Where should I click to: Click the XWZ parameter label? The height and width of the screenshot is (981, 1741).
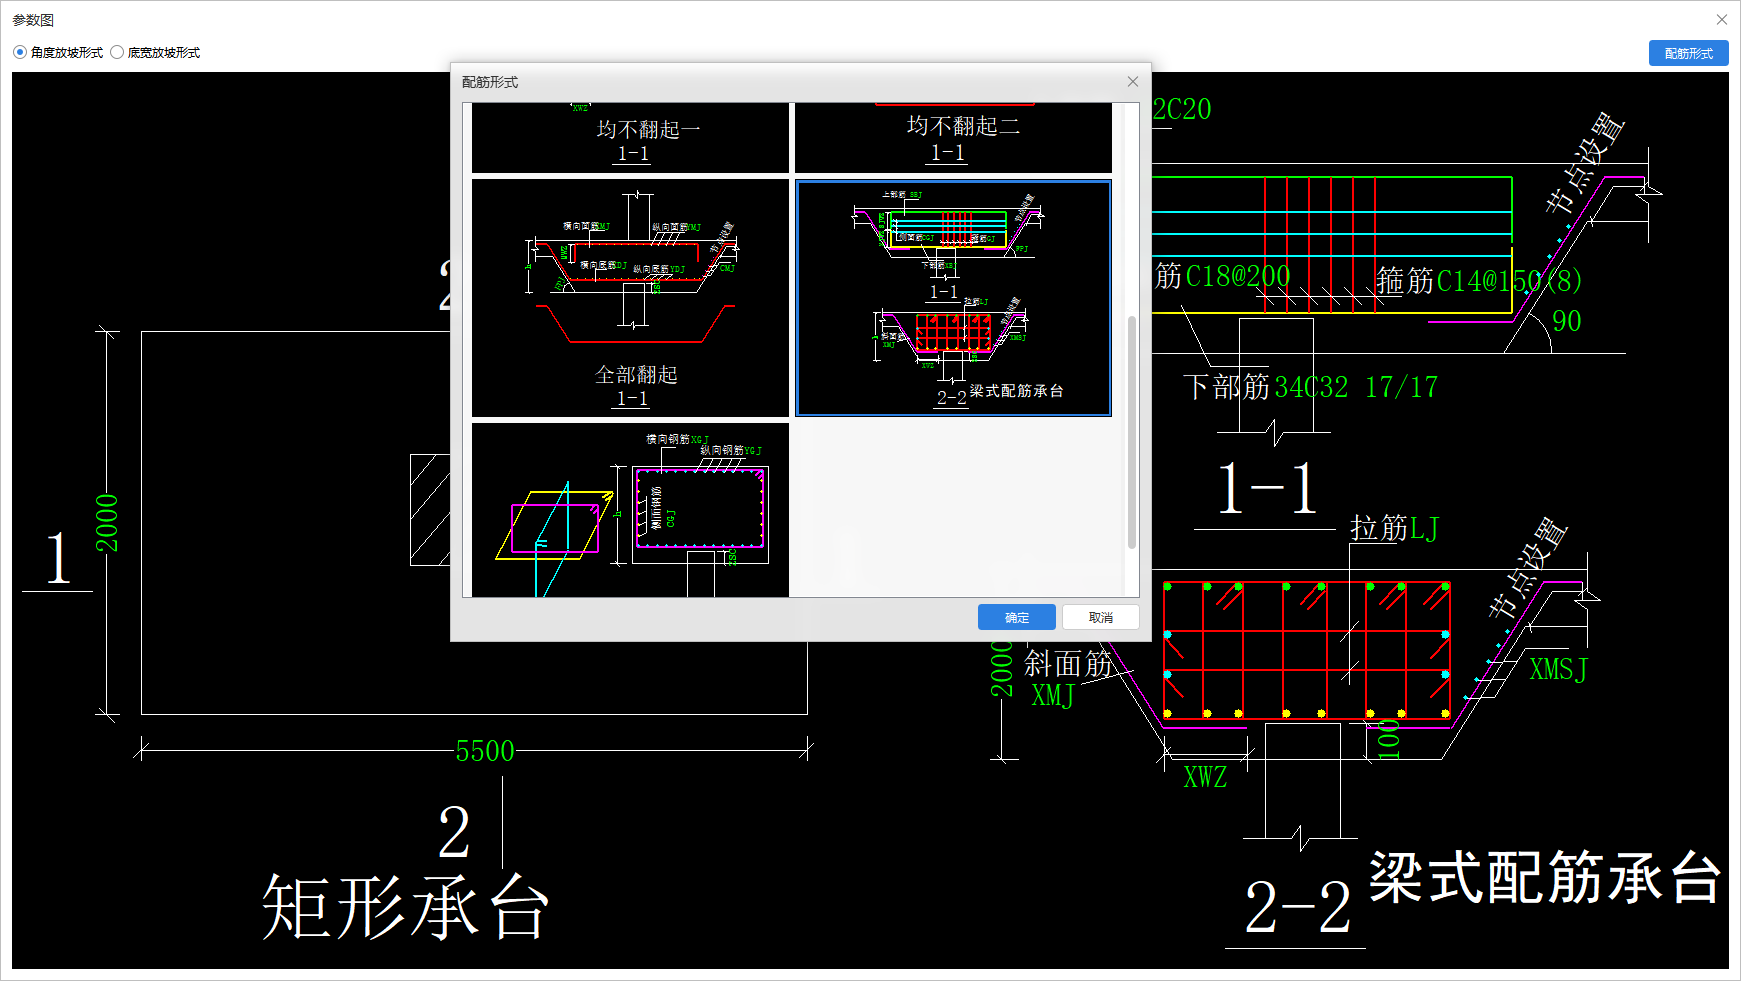tap(1205, 777)
